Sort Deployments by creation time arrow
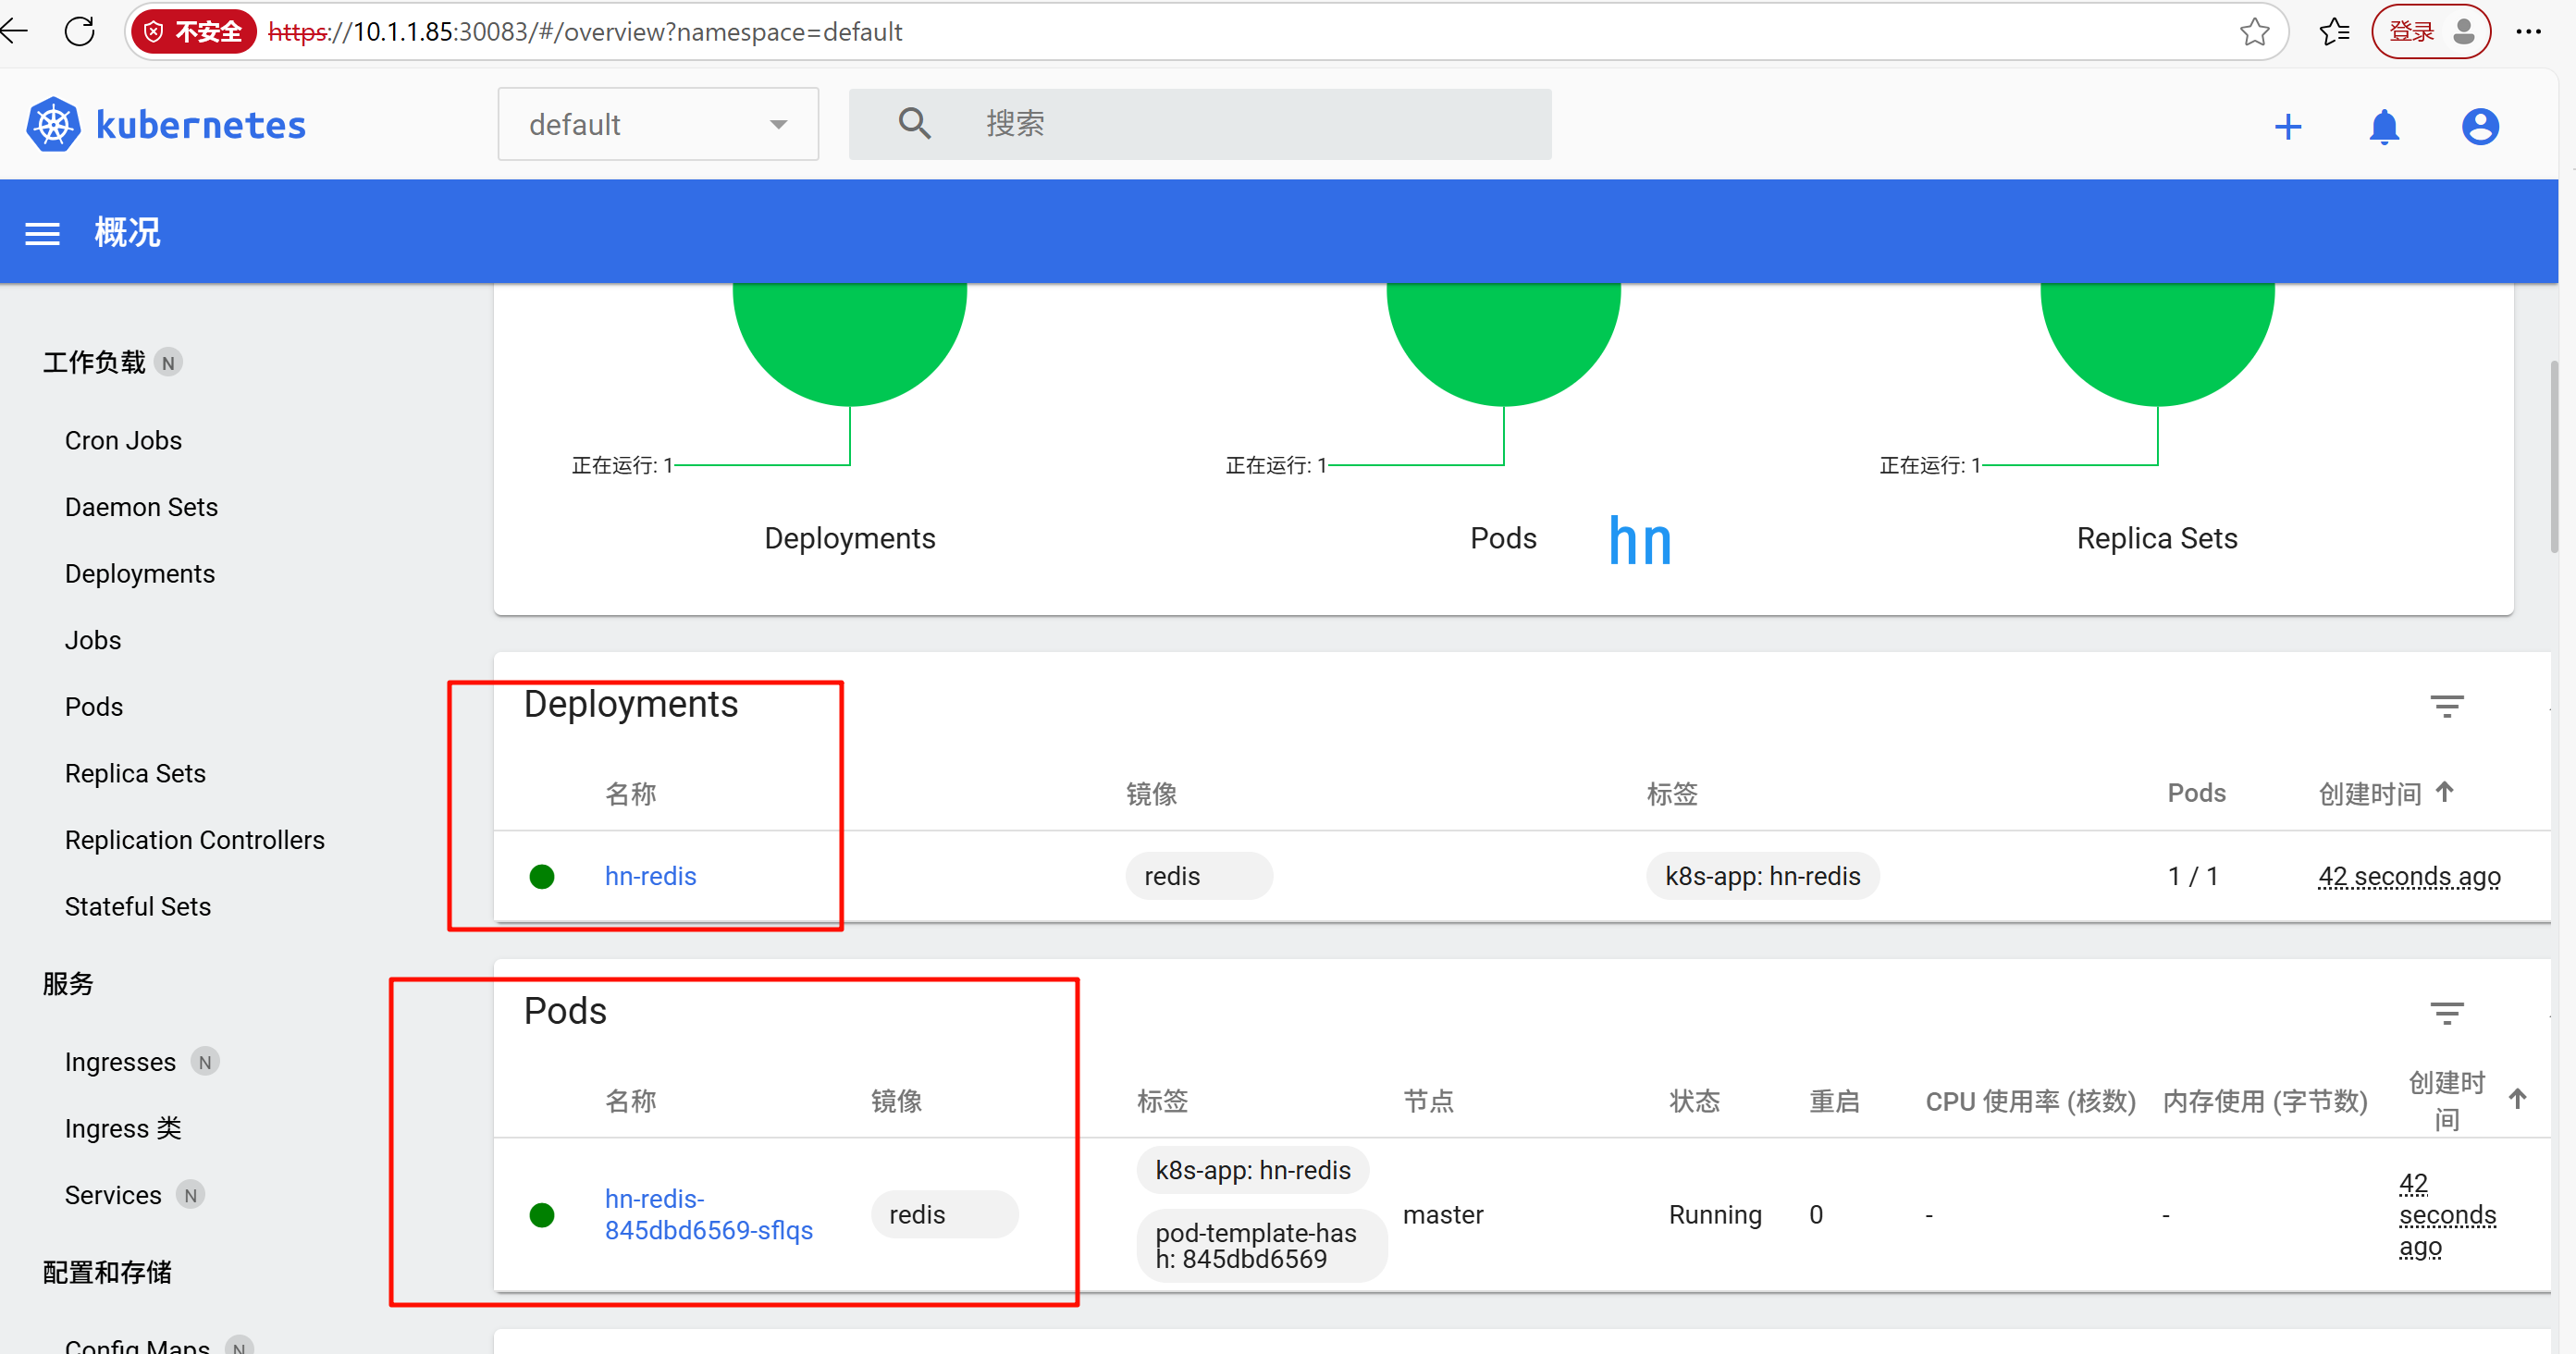 tap(2444, 792)
